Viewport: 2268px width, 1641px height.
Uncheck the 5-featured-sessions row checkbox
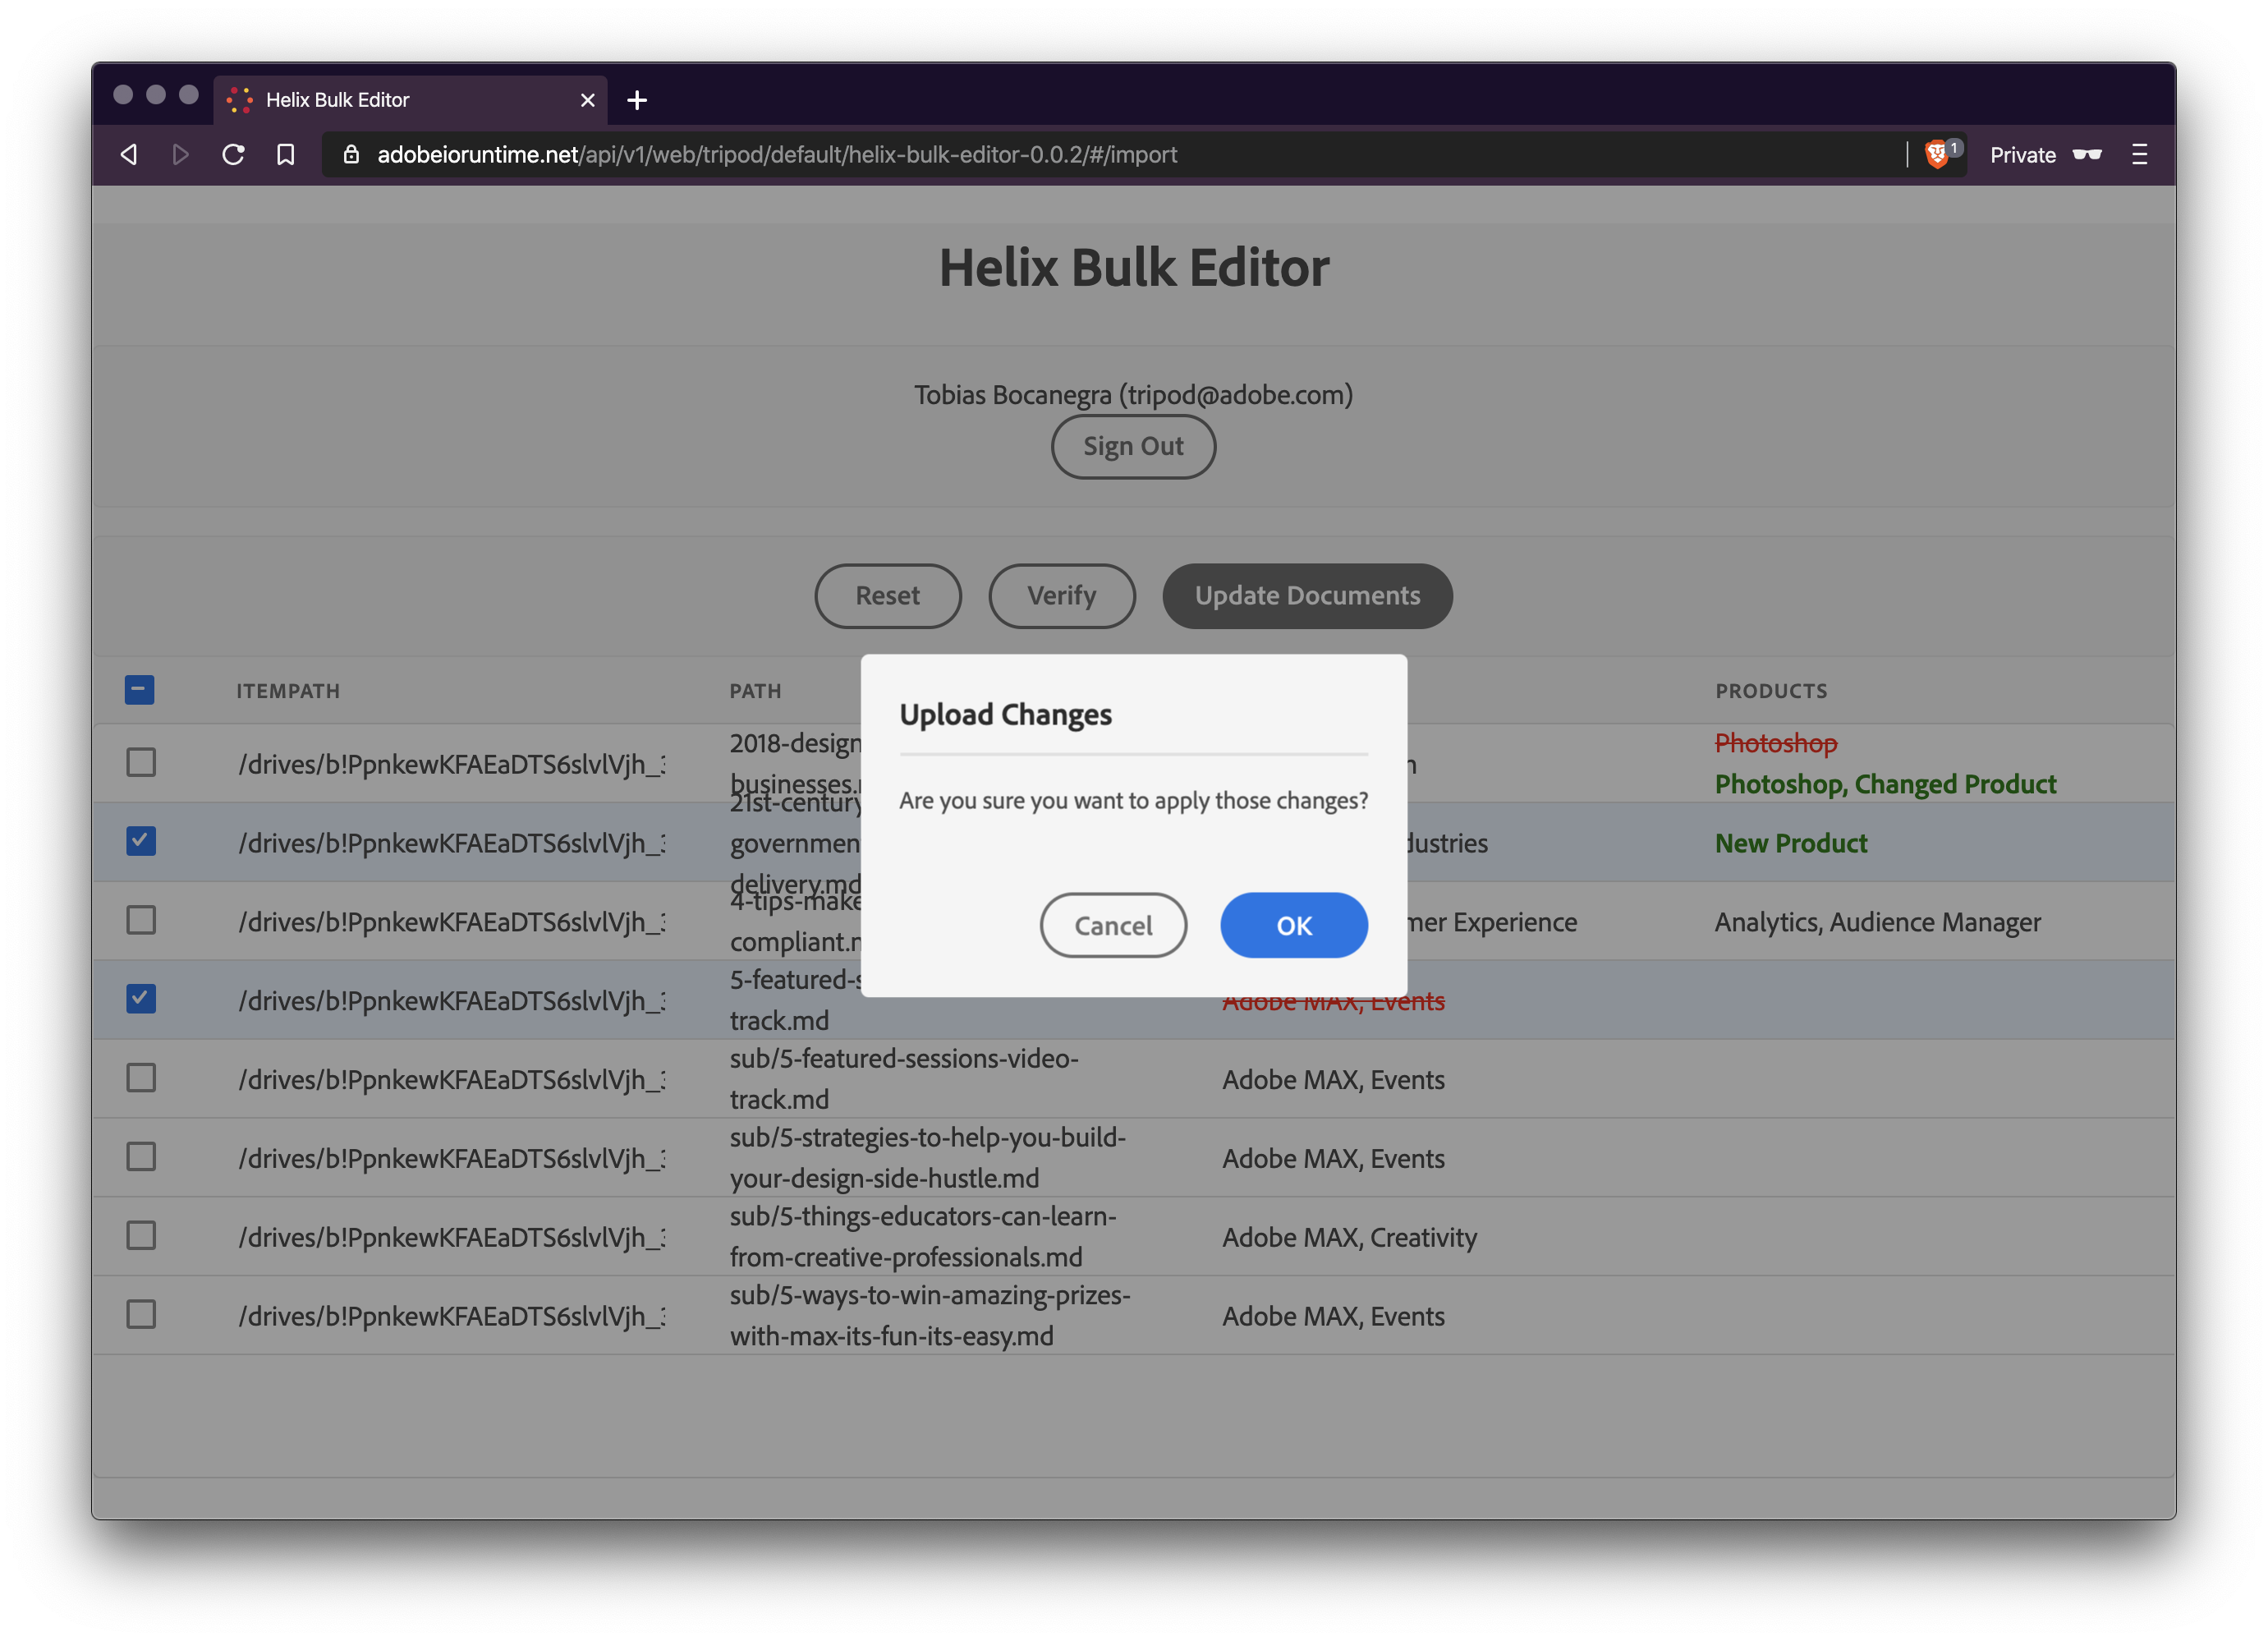click(x=140, y=999)
